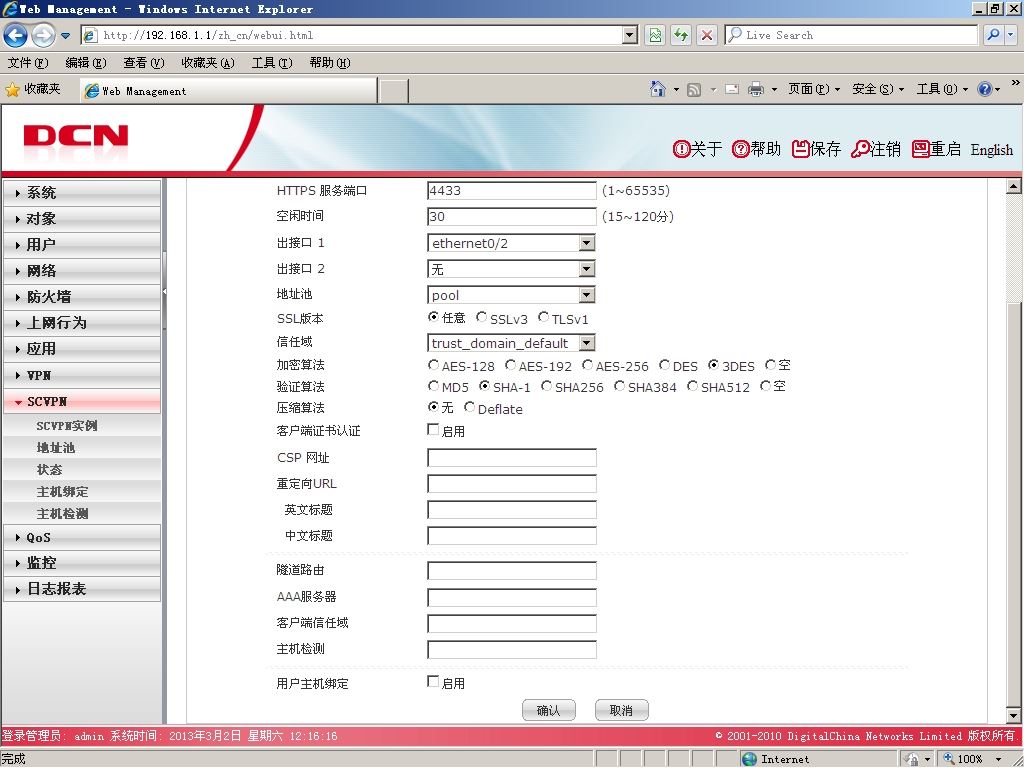Expand the 防火墙 sidebar section

point(82,297)
